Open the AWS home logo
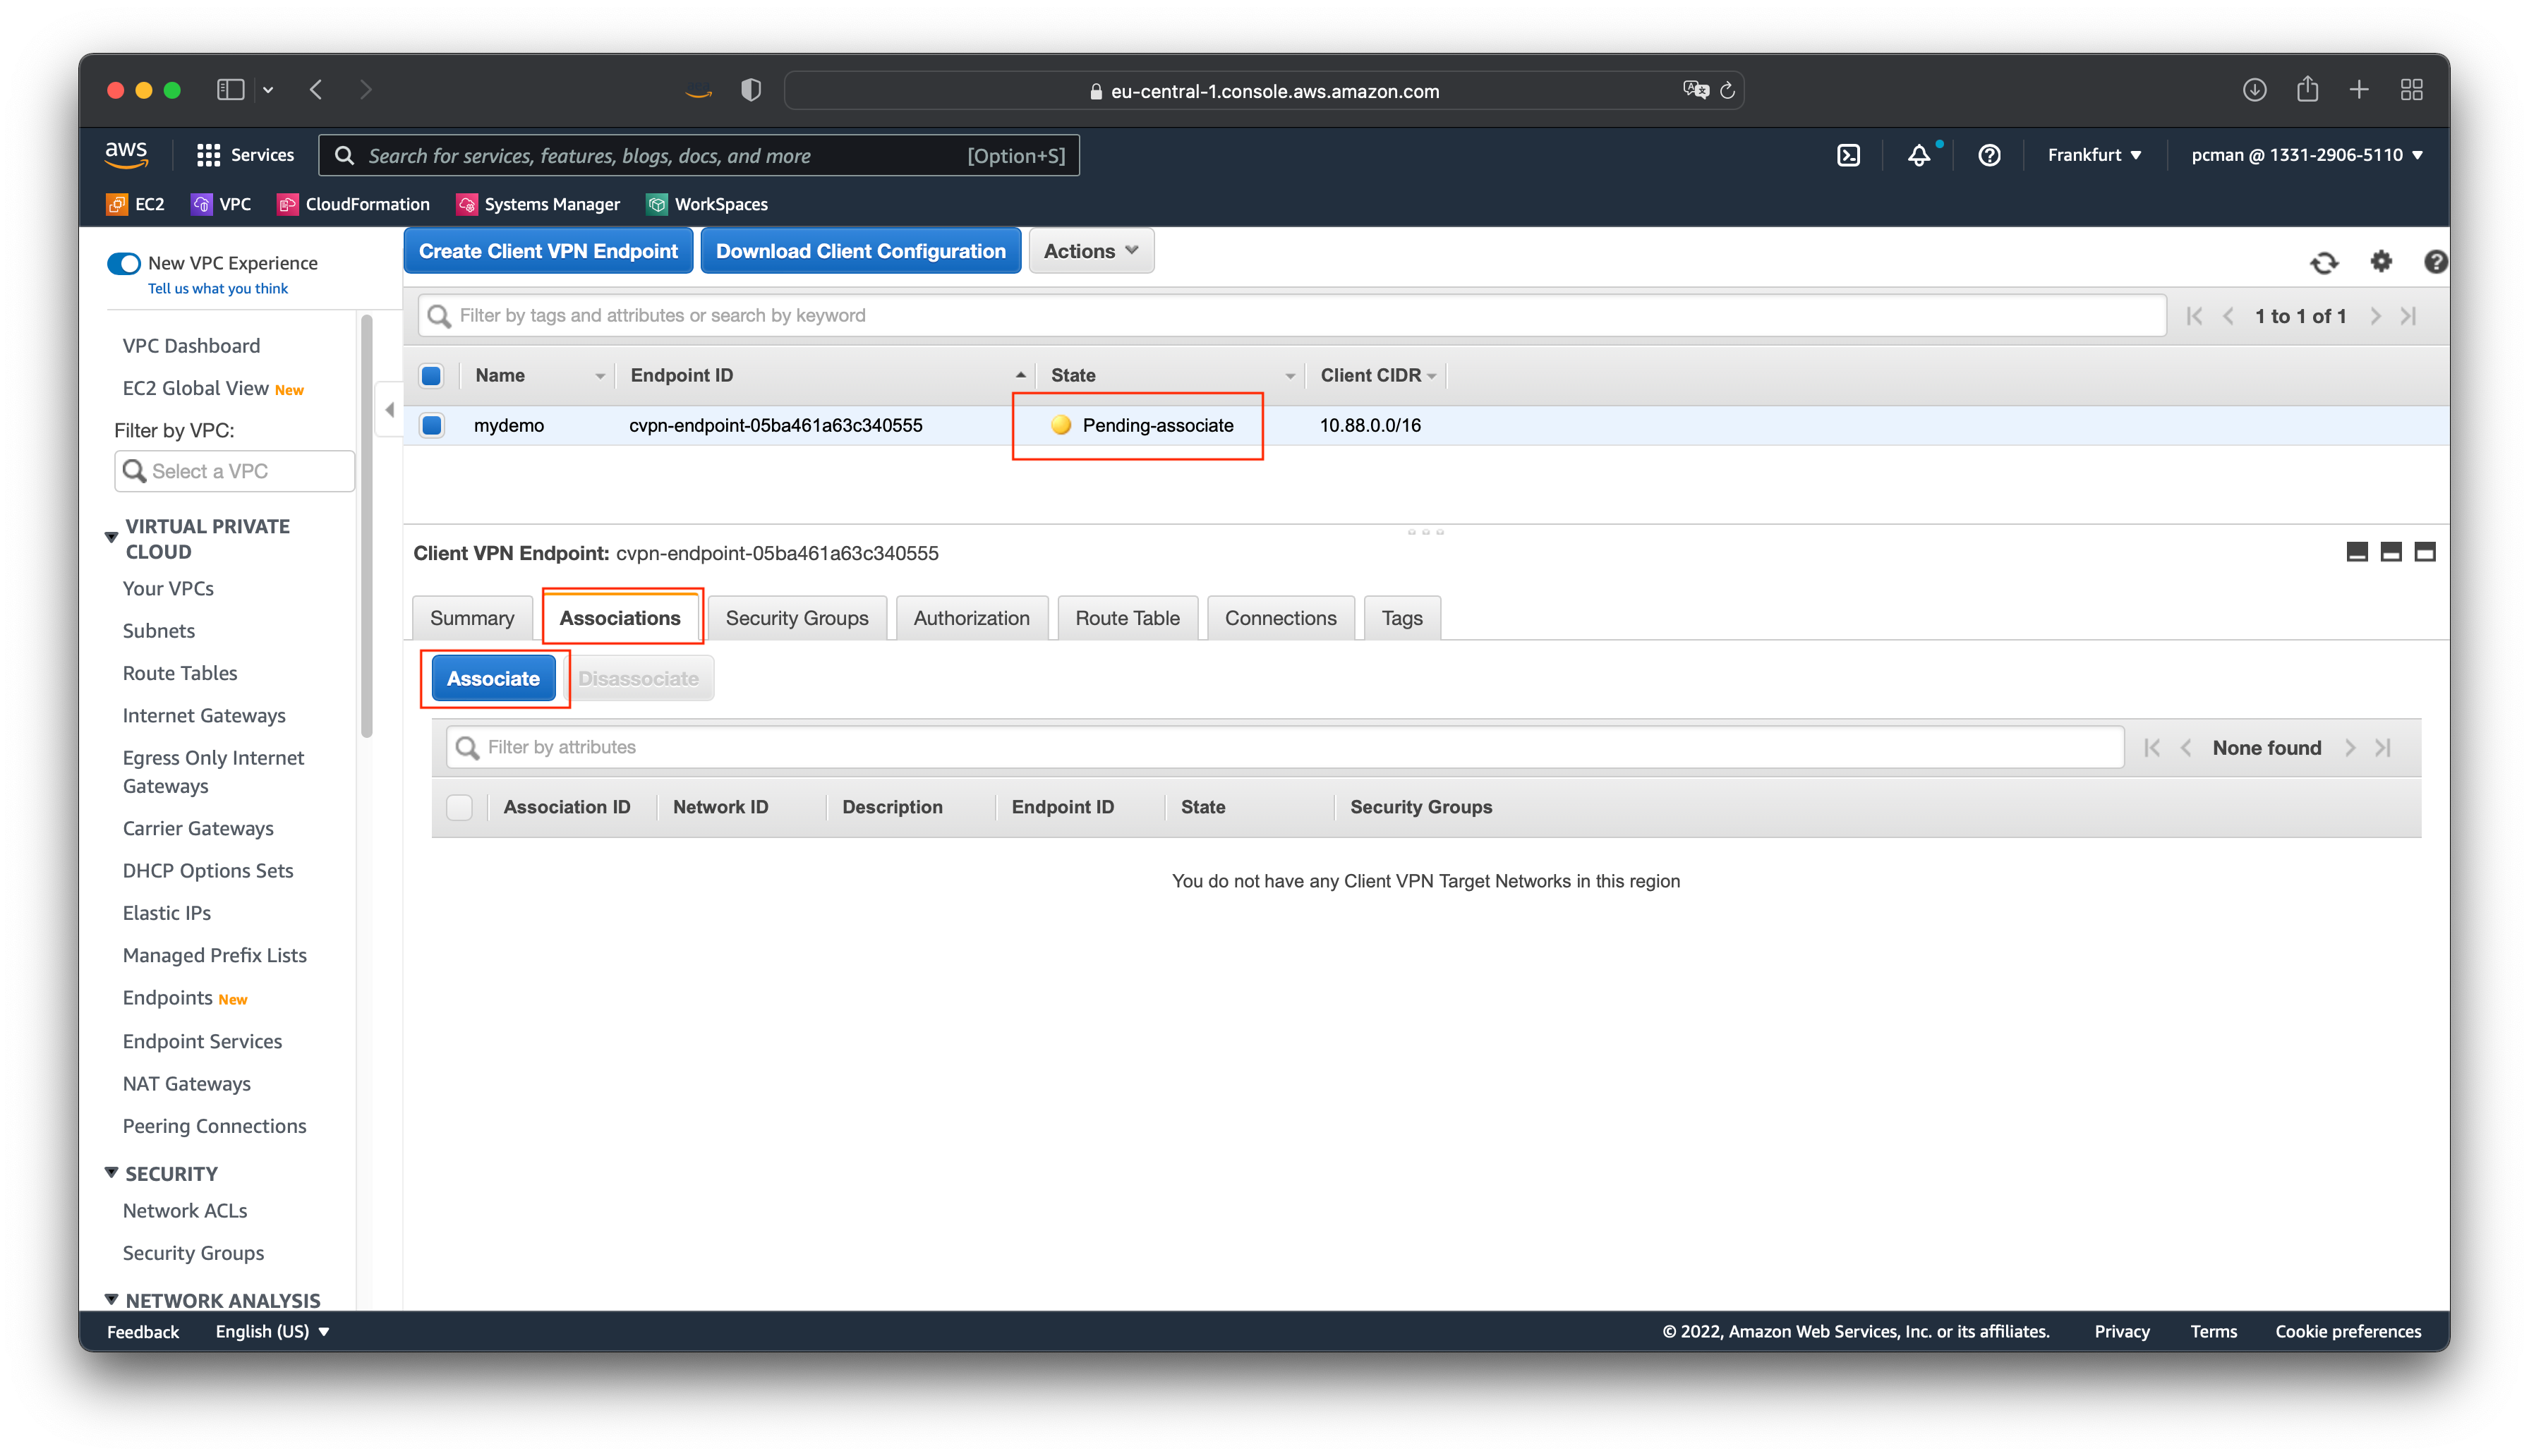Viewport: 2529px width, 1456px height. (x=126, y=154)
